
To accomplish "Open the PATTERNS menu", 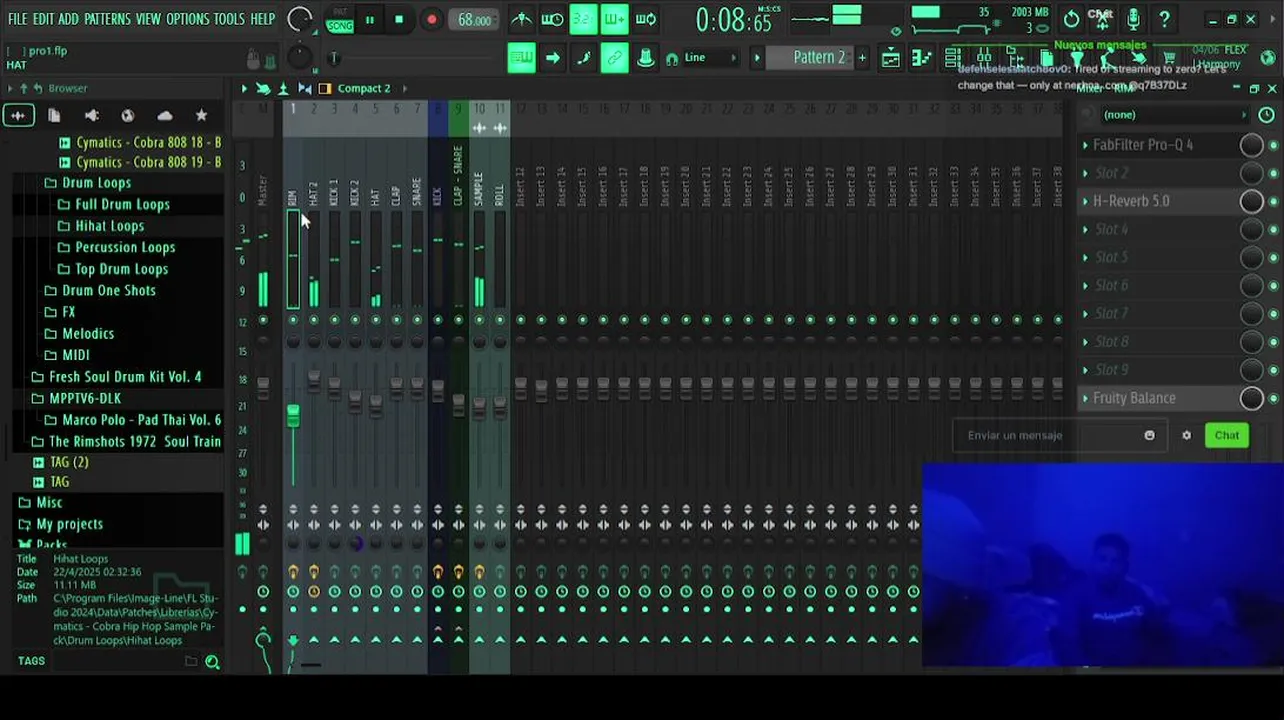I will [x=107, y=19].
